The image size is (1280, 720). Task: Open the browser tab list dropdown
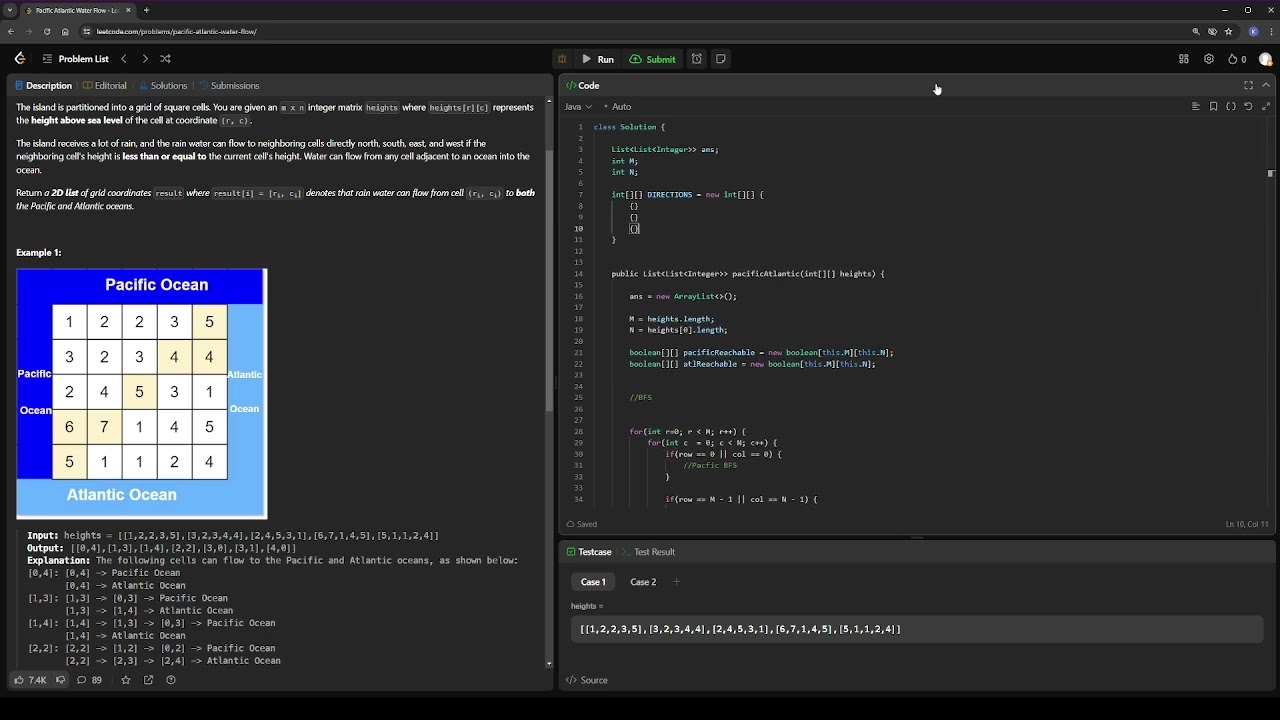click(10, 10)
